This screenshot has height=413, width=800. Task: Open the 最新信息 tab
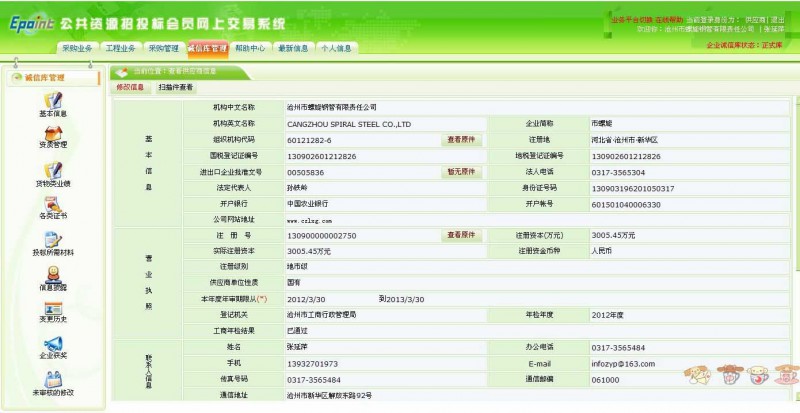293,48
